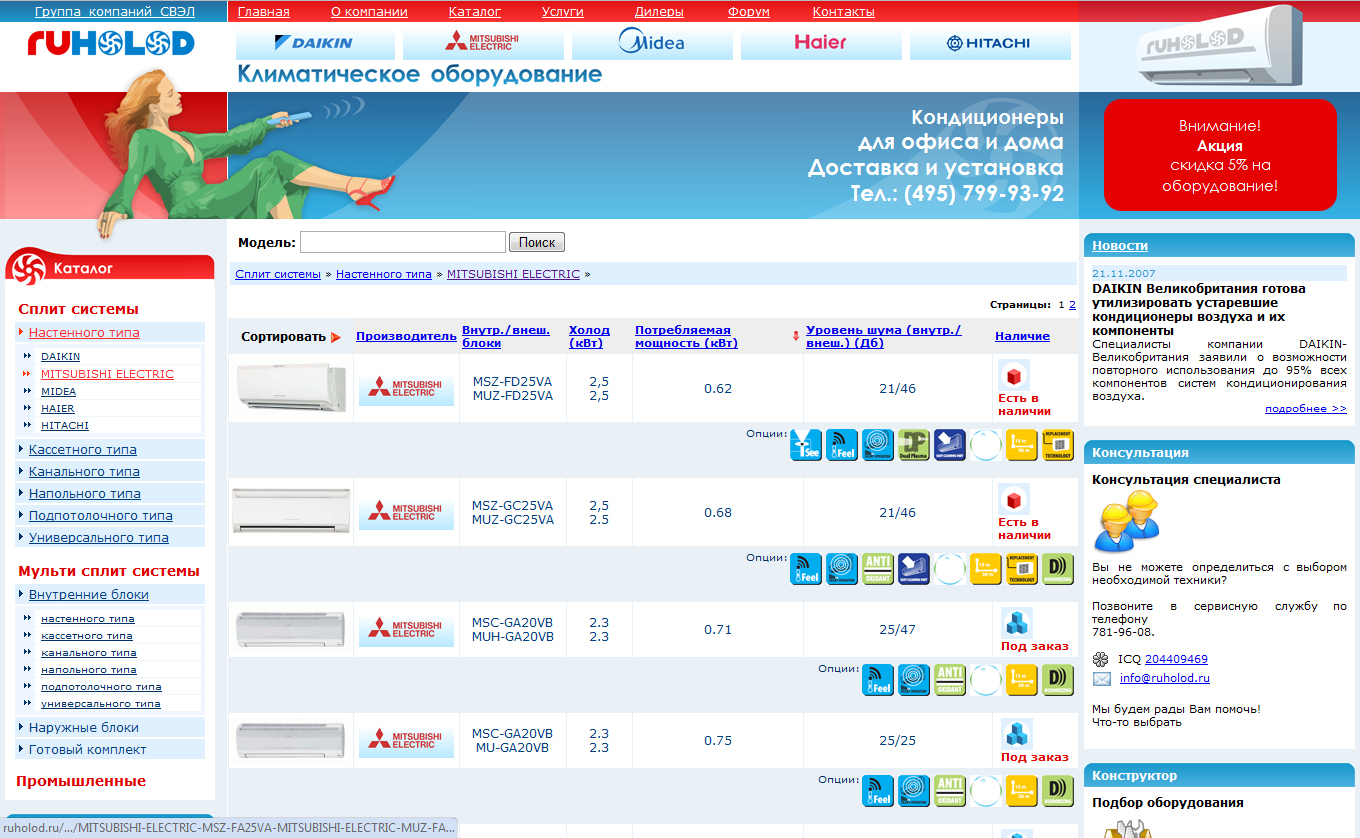Expand Универсального типа in the catalog sidebar
This screenshot has height=838, width=1360.
tap(99, 538)
